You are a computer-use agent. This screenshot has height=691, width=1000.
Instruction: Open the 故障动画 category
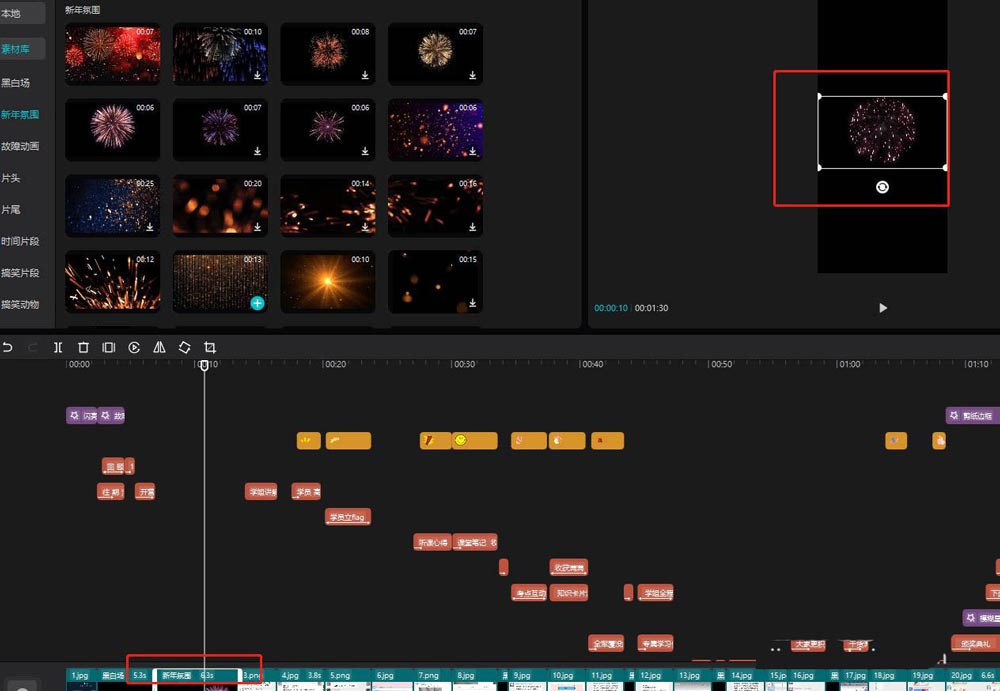point(20,146)
